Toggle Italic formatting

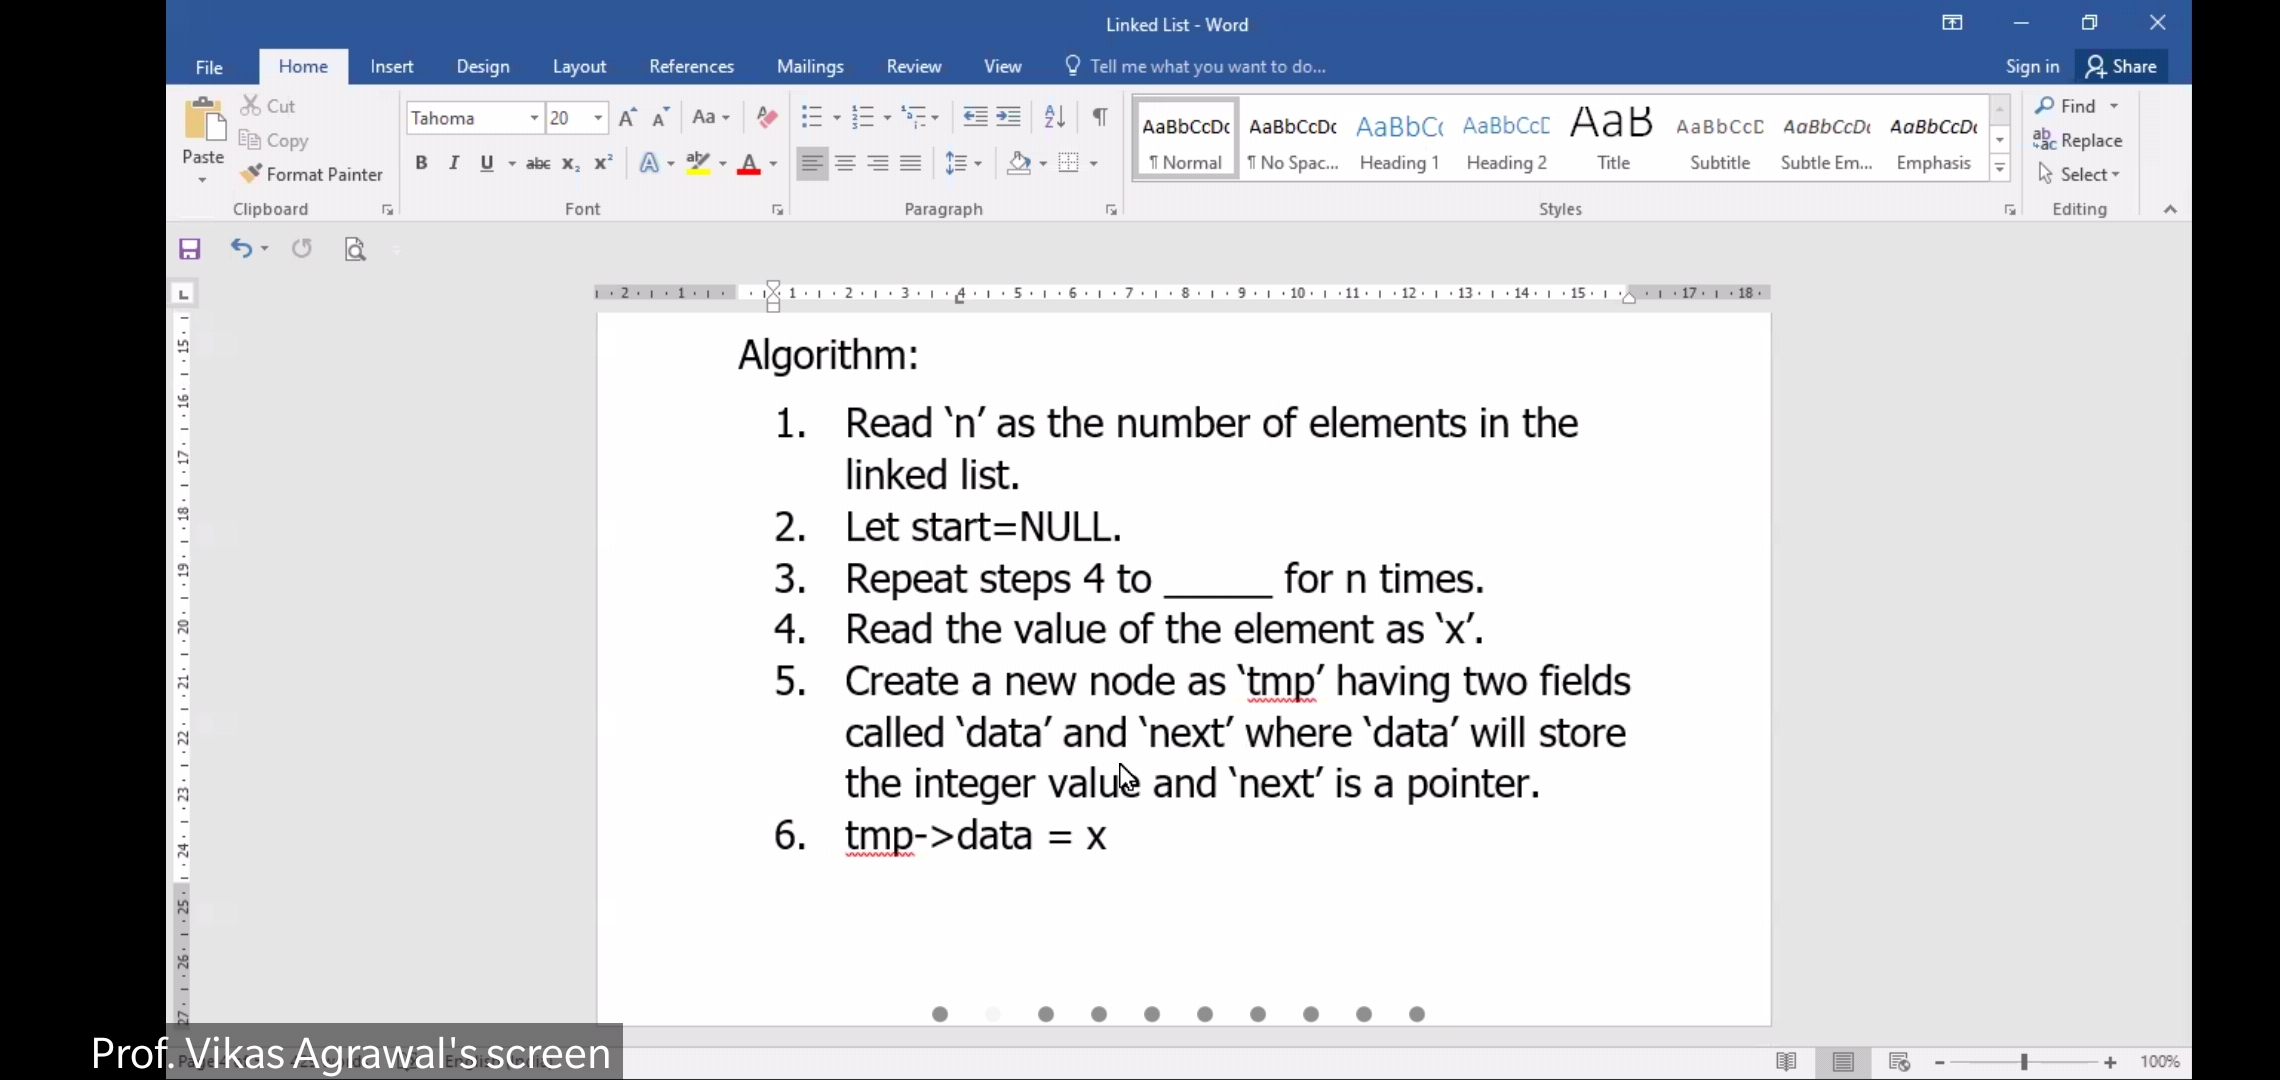(454, 163)
